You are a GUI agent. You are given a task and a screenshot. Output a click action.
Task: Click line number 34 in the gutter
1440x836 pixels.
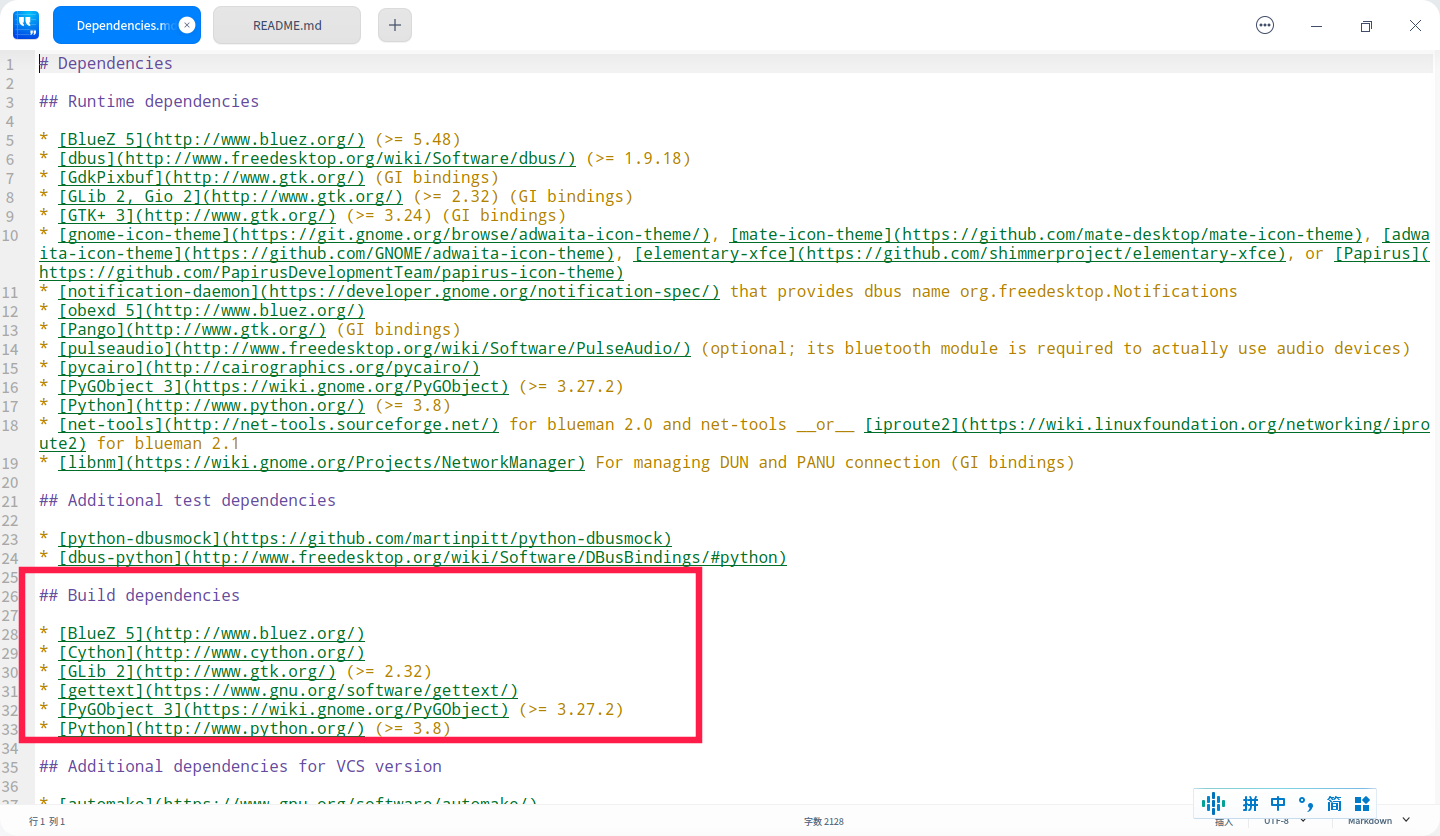[10, 747]
